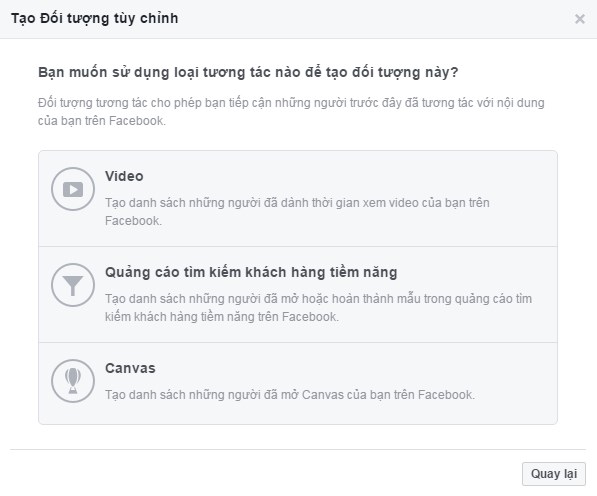Click the words của bạn trên Facebook in the intro

pyautogui.click(x=102, y=121)
